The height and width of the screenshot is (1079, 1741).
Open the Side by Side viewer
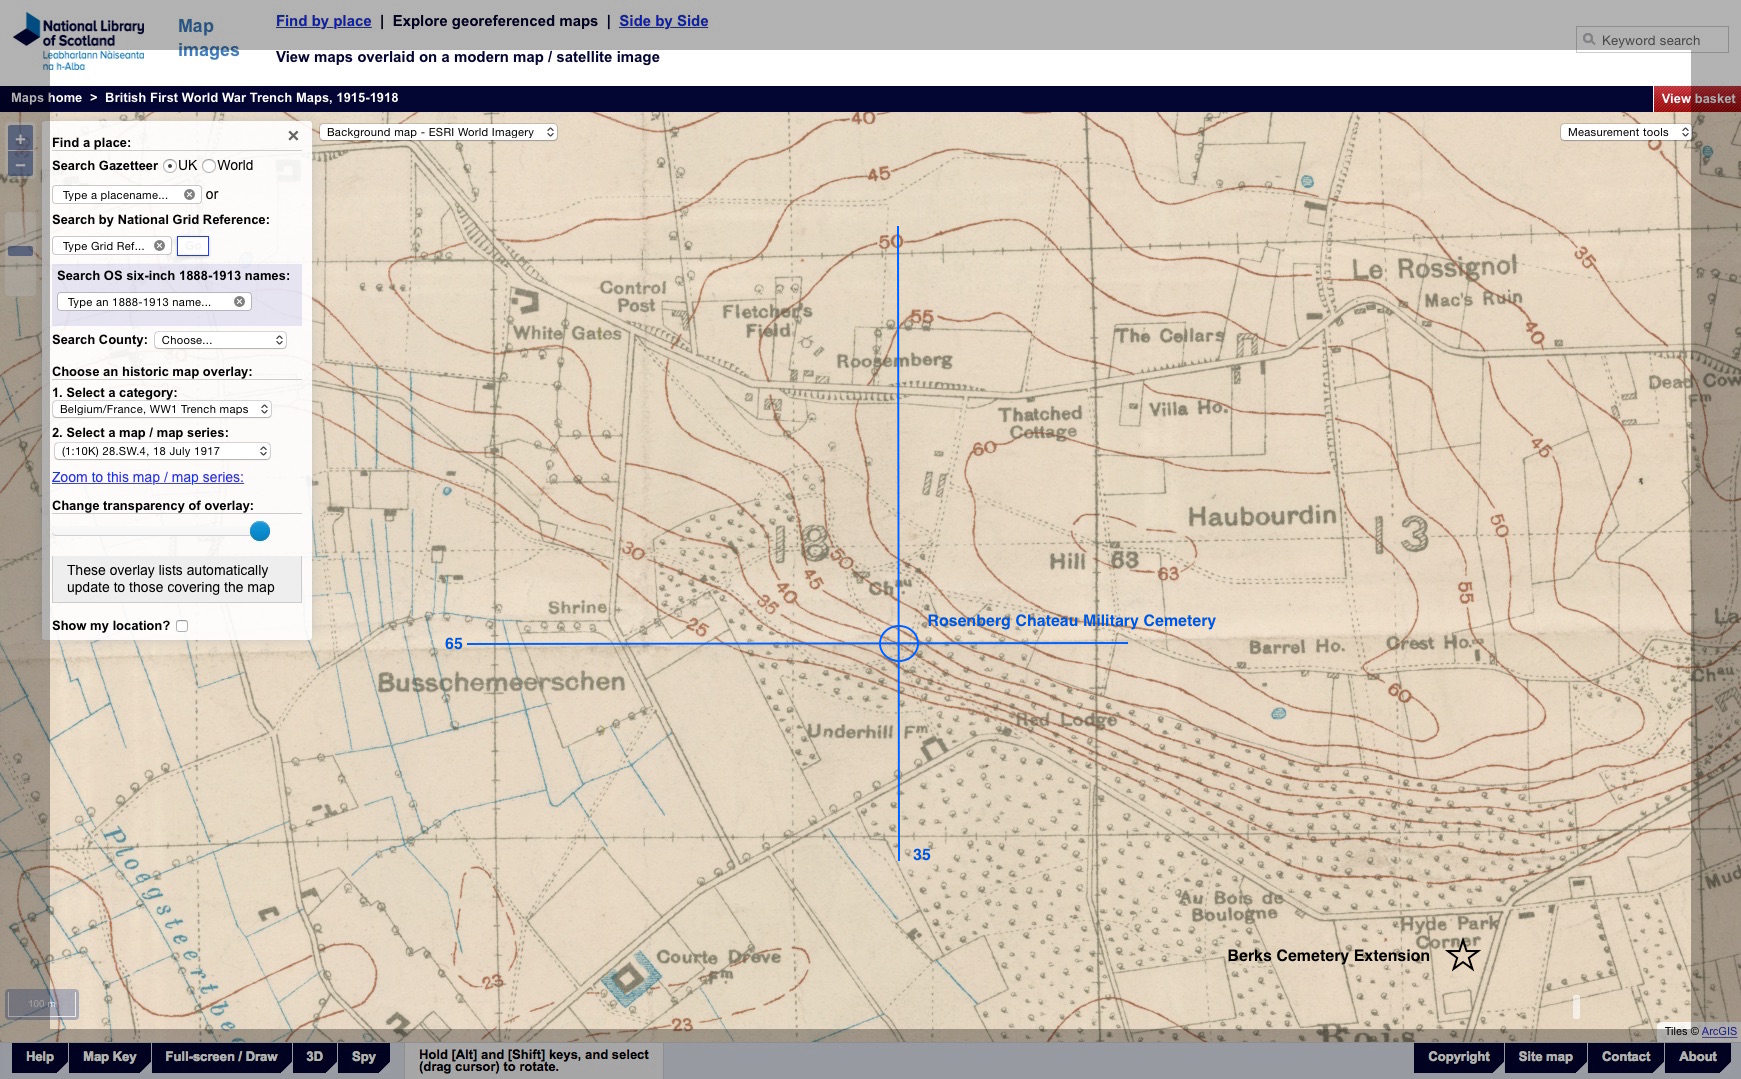[x=663, y=21]
